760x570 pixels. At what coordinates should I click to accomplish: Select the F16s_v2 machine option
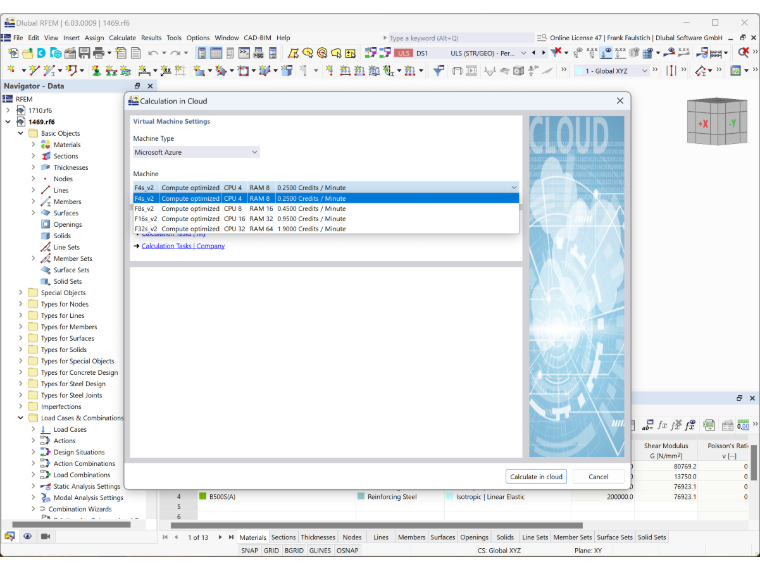326,219
